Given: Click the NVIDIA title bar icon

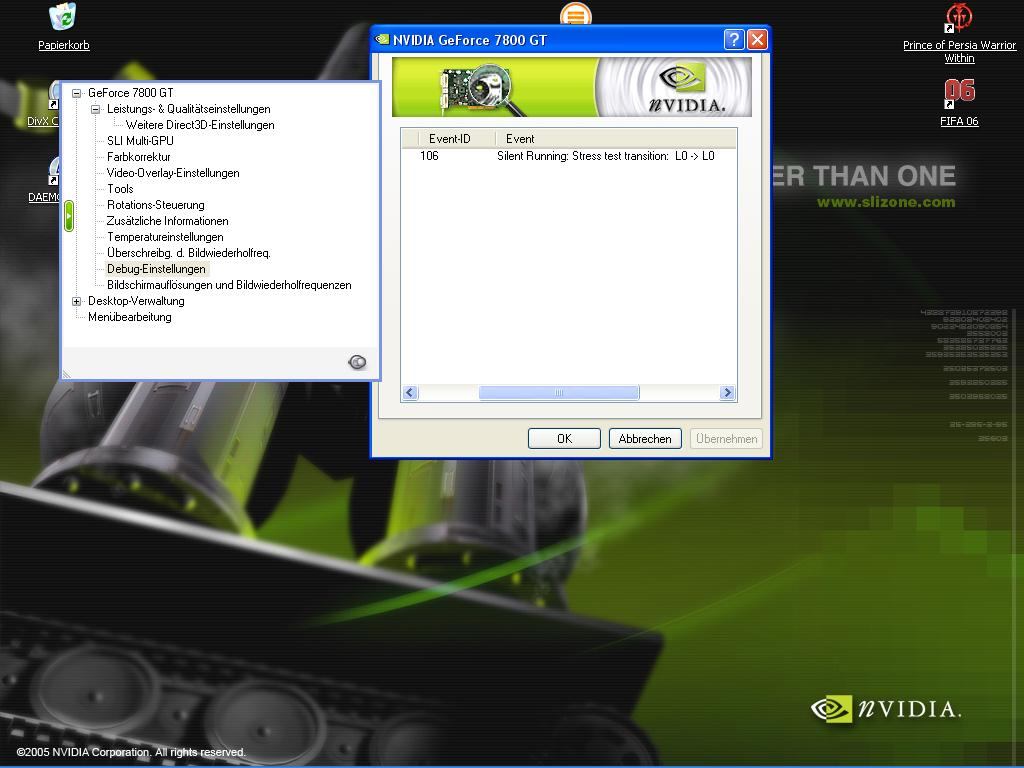Looking at the screenshot, I should [x=382, y=40].
